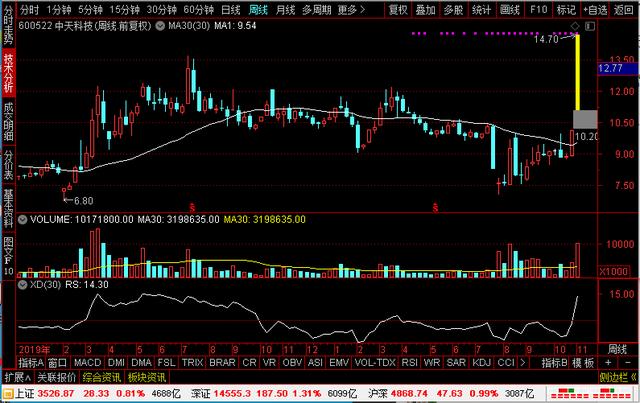Open the 分价表 sidebar panel
Image resolution: width=640 pixels, height=403 pixels.
tap(8, 165)
